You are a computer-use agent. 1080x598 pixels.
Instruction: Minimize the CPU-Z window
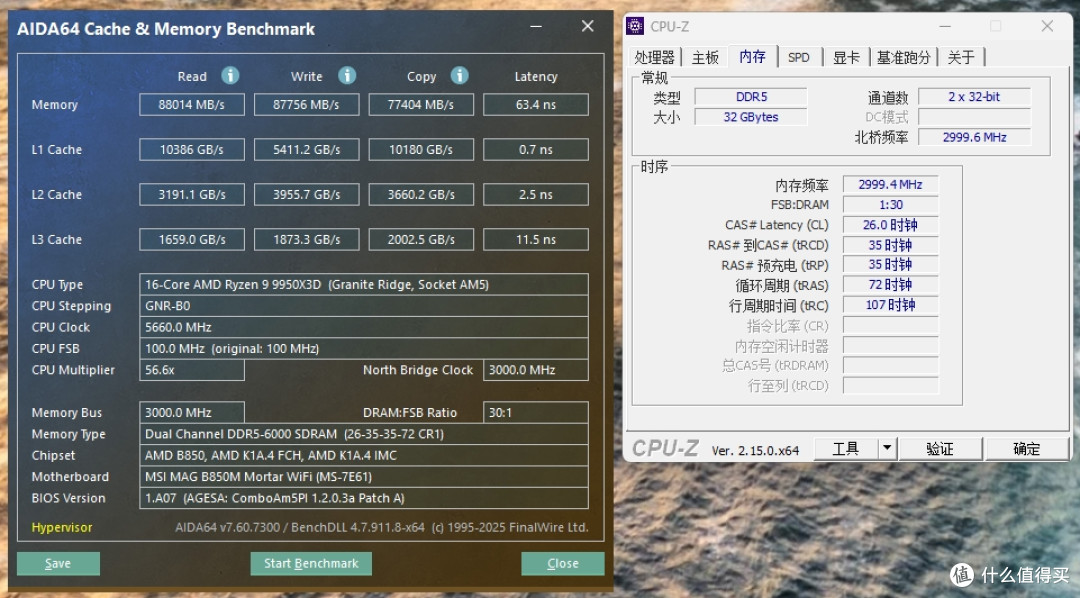click(x=944, y=26)
